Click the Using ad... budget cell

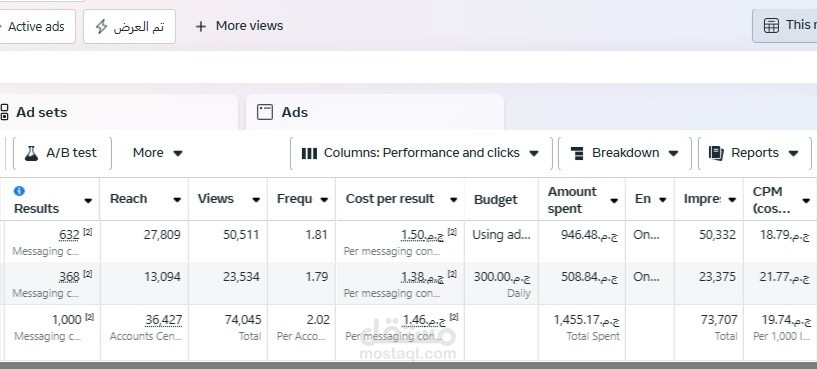[x=501, y=235]
